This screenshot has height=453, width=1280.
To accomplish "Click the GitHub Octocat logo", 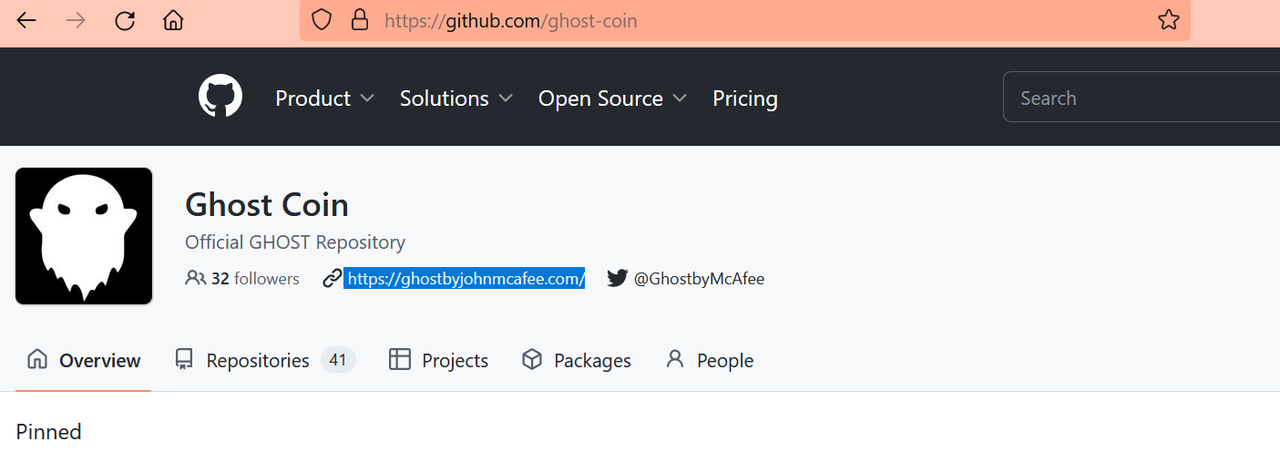I will (220, 98).
